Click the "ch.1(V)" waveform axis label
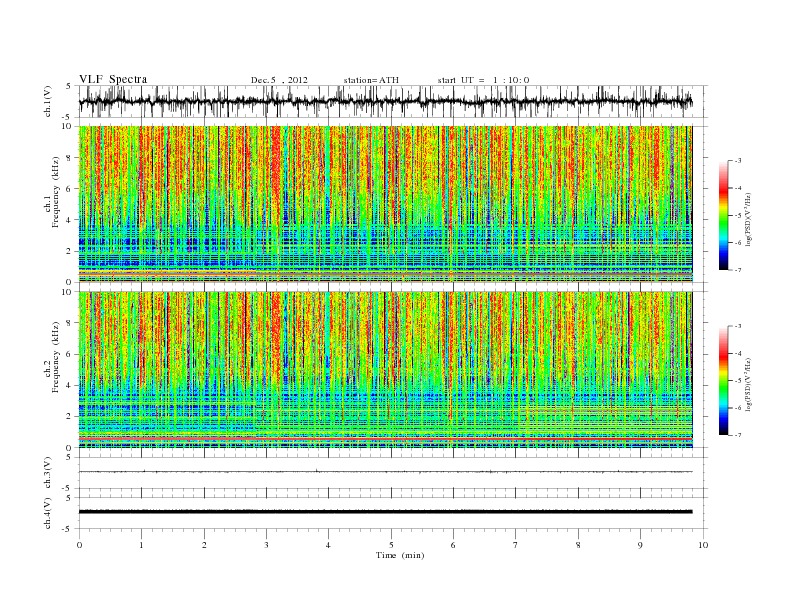 point(48,101)
